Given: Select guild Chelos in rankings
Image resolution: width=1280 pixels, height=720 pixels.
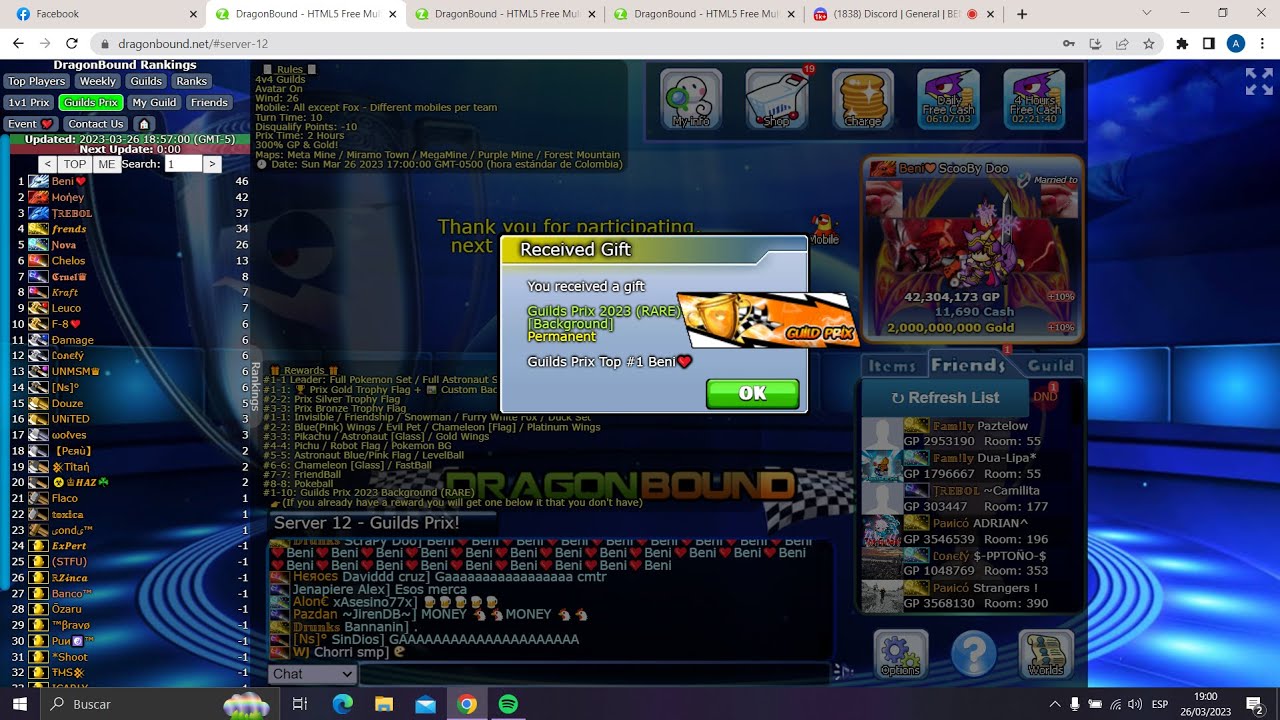Looking at the screenshot, I should point(69,261).
